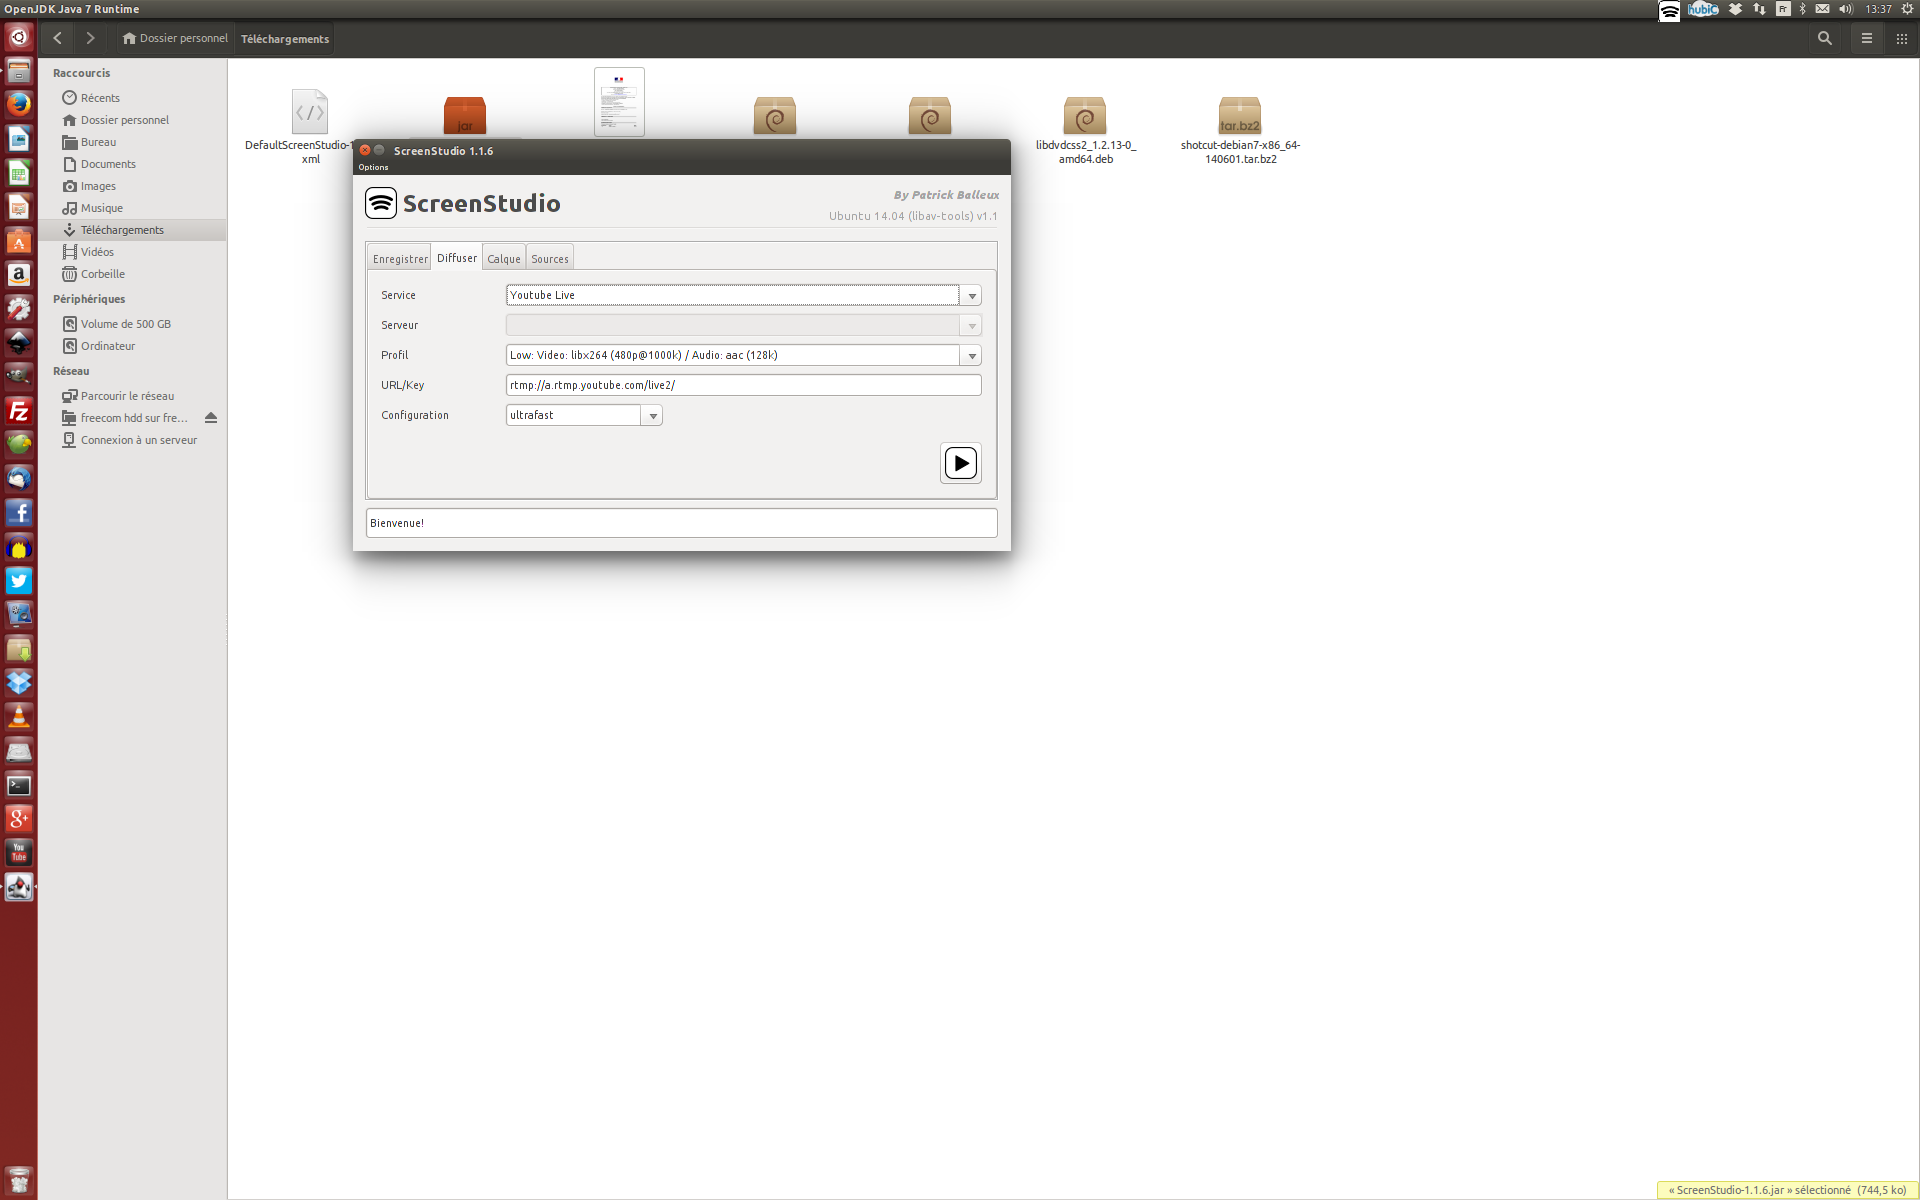Open the Options menu in ScreenStudio
1920x1200 pixels.
point(373,167)
